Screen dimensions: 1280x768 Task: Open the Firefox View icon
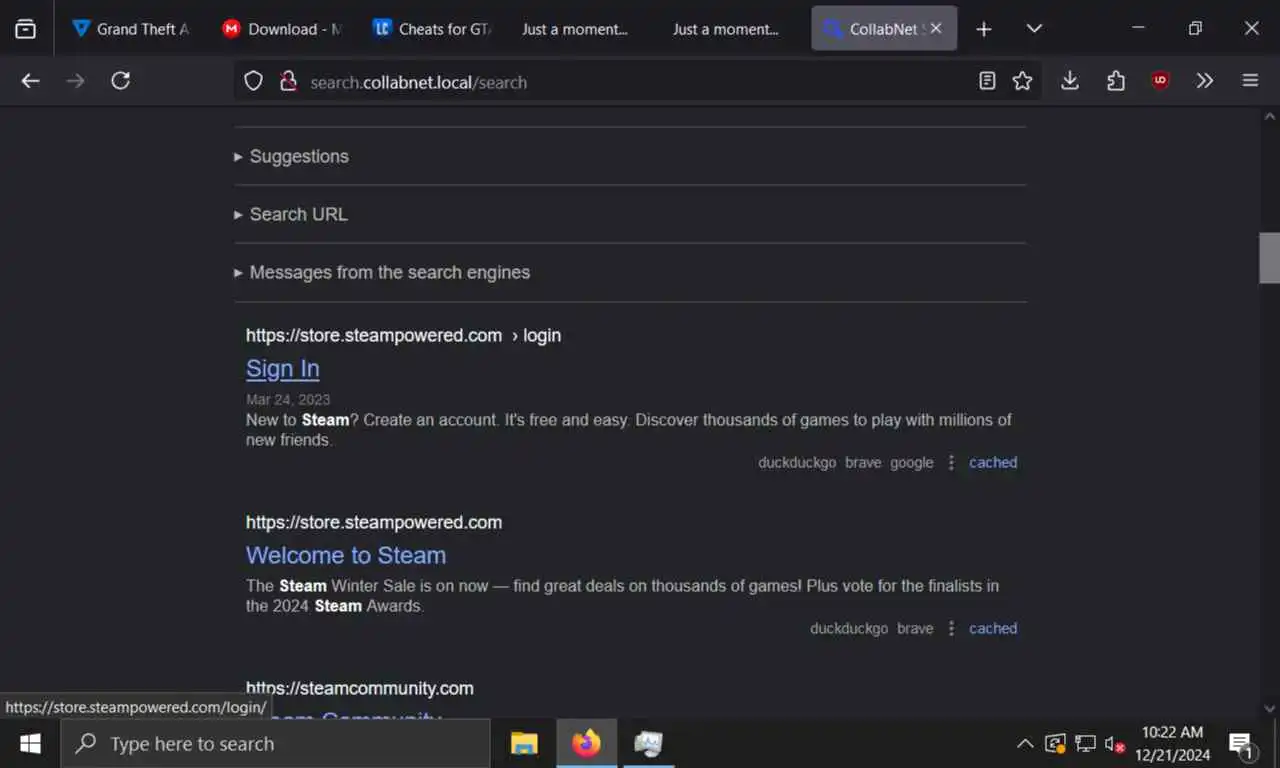(26, 29)
